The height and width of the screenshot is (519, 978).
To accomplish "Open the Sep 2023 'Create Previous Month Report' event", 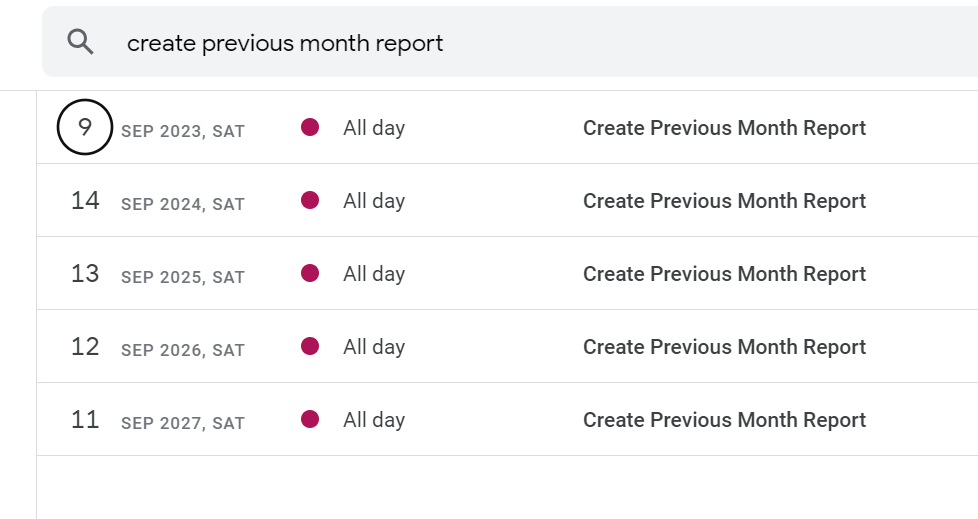I will click(724, 128).
